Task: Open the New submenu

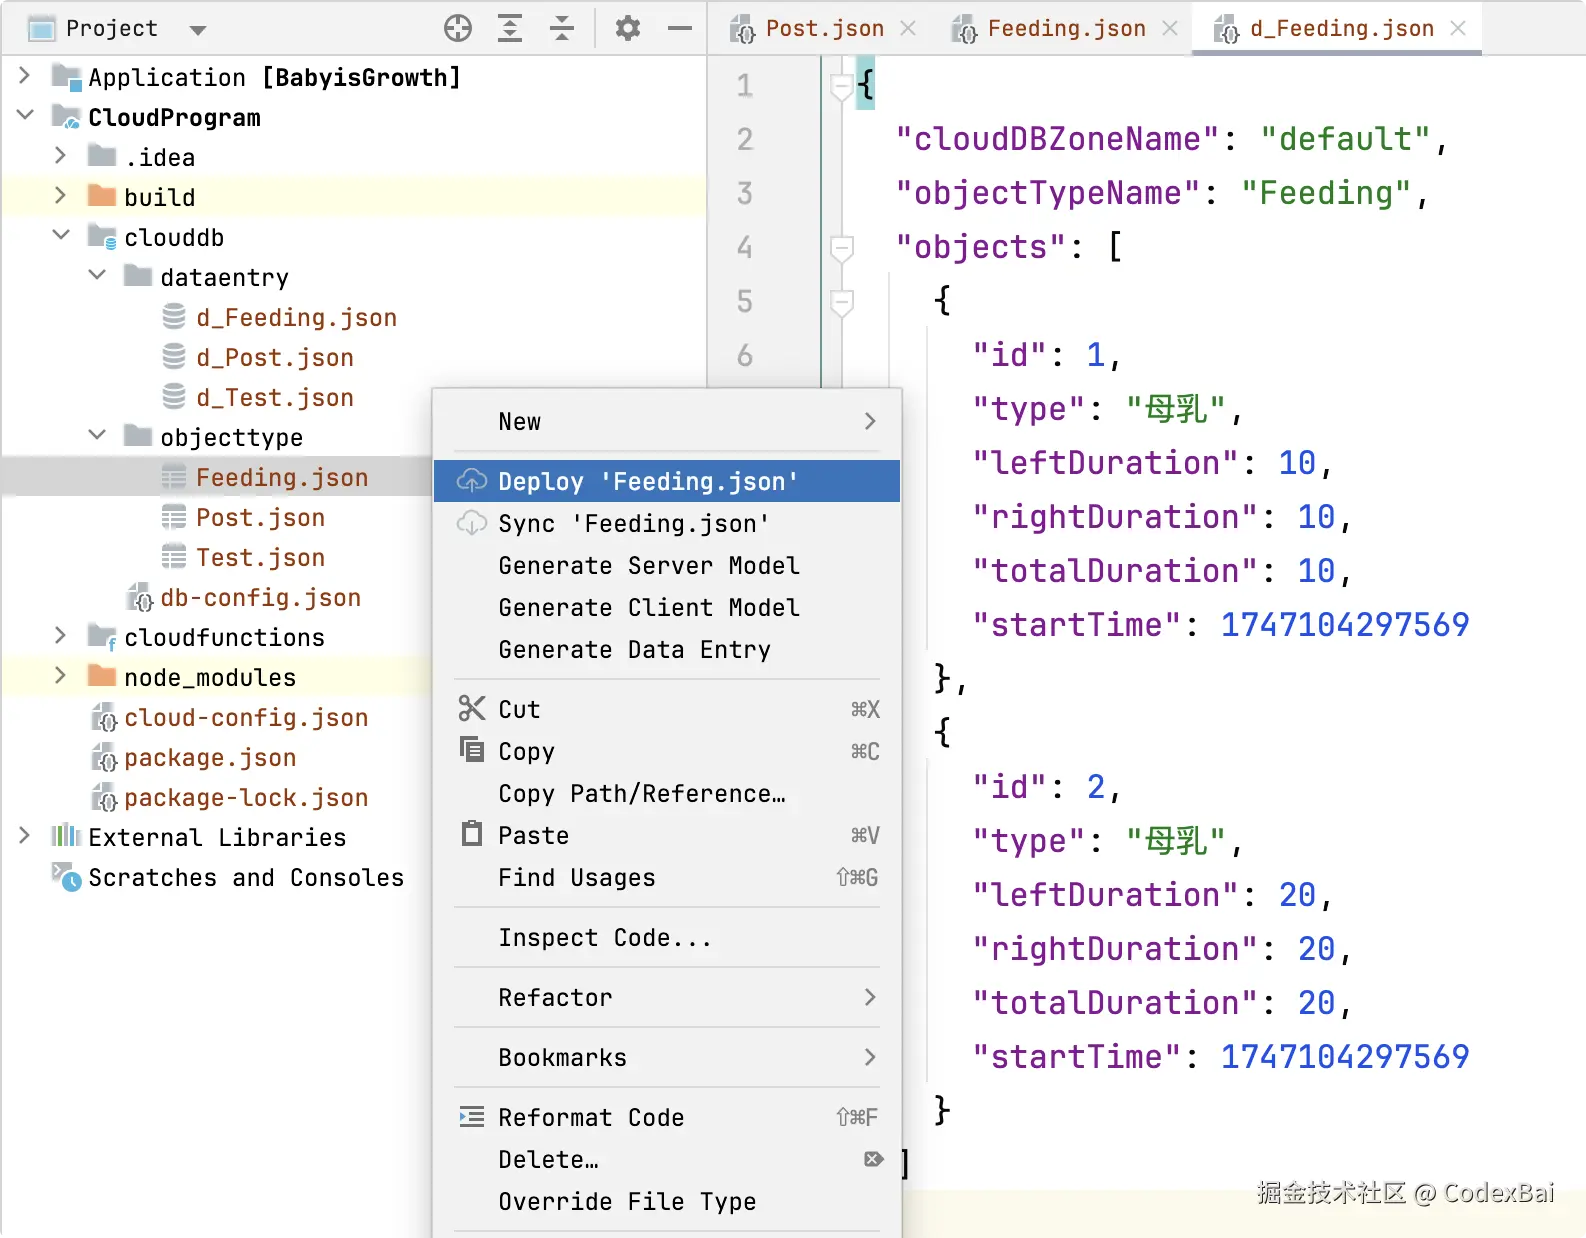Action: [x=667, y=421]
